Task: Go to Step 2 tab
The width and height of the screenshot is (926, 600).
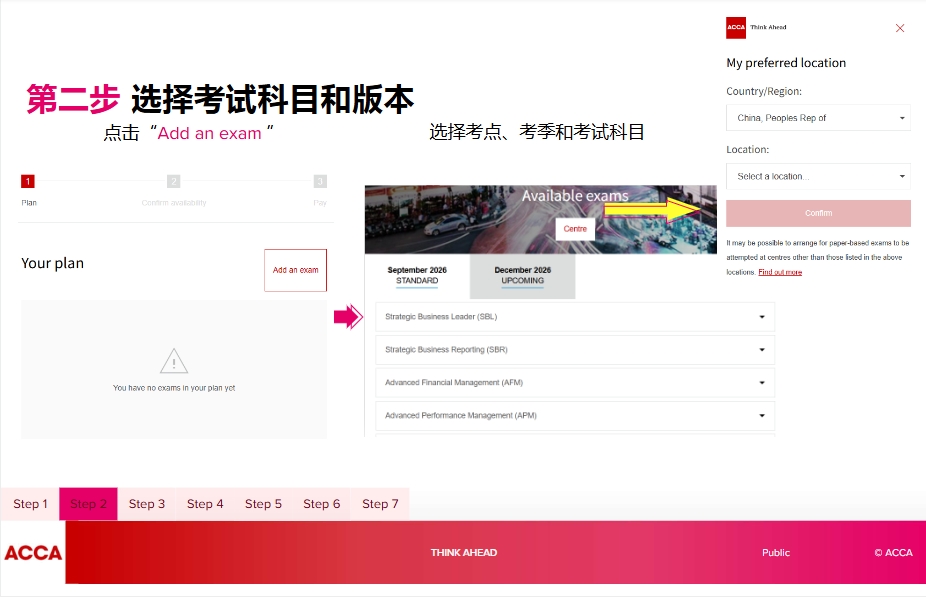Action: coord(89,504)
